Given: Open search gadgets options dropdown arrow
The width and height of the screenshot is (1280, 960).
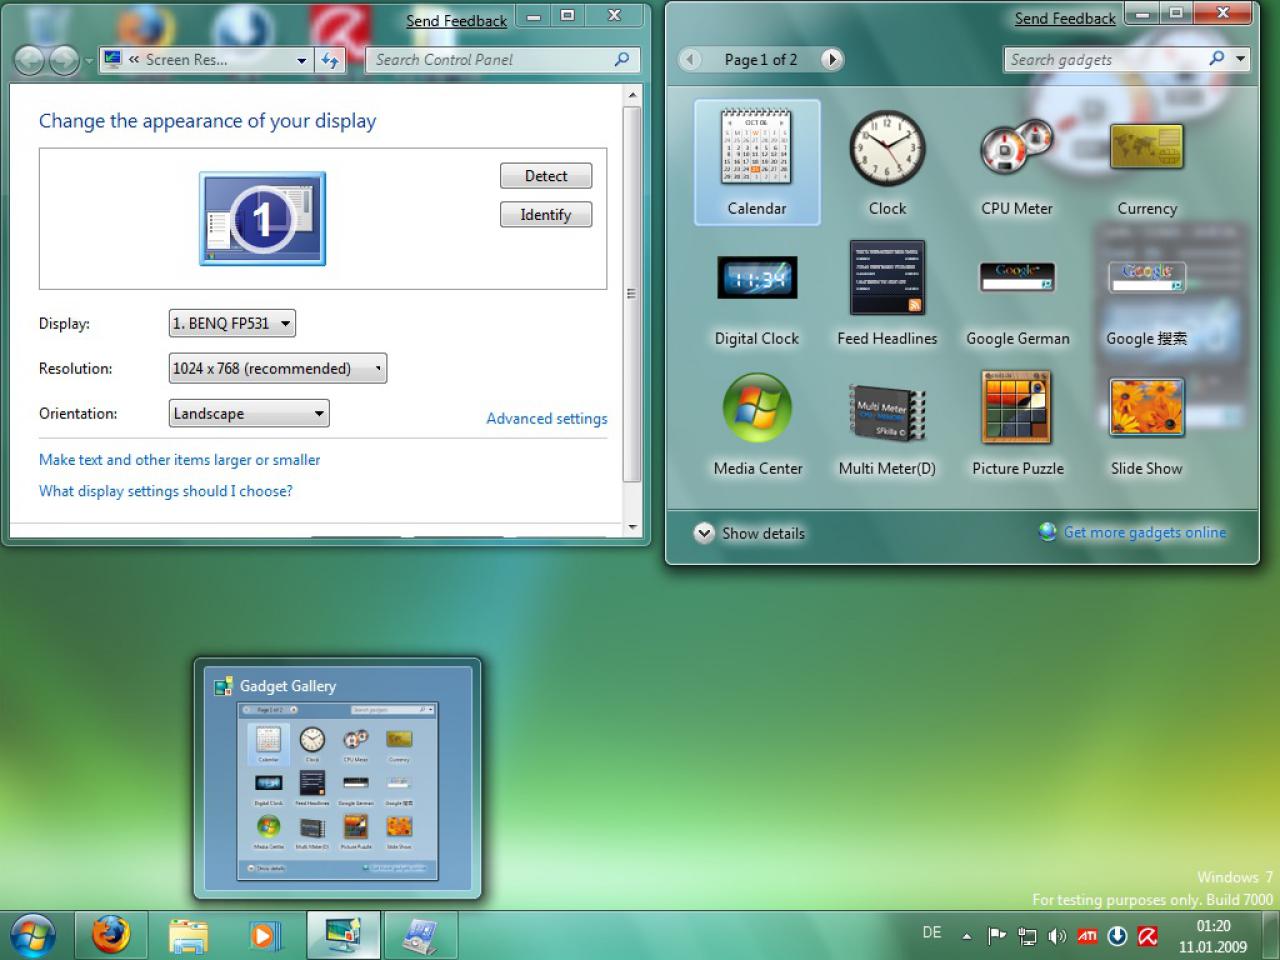Looking at the screenshot, I should (1241, 58).
